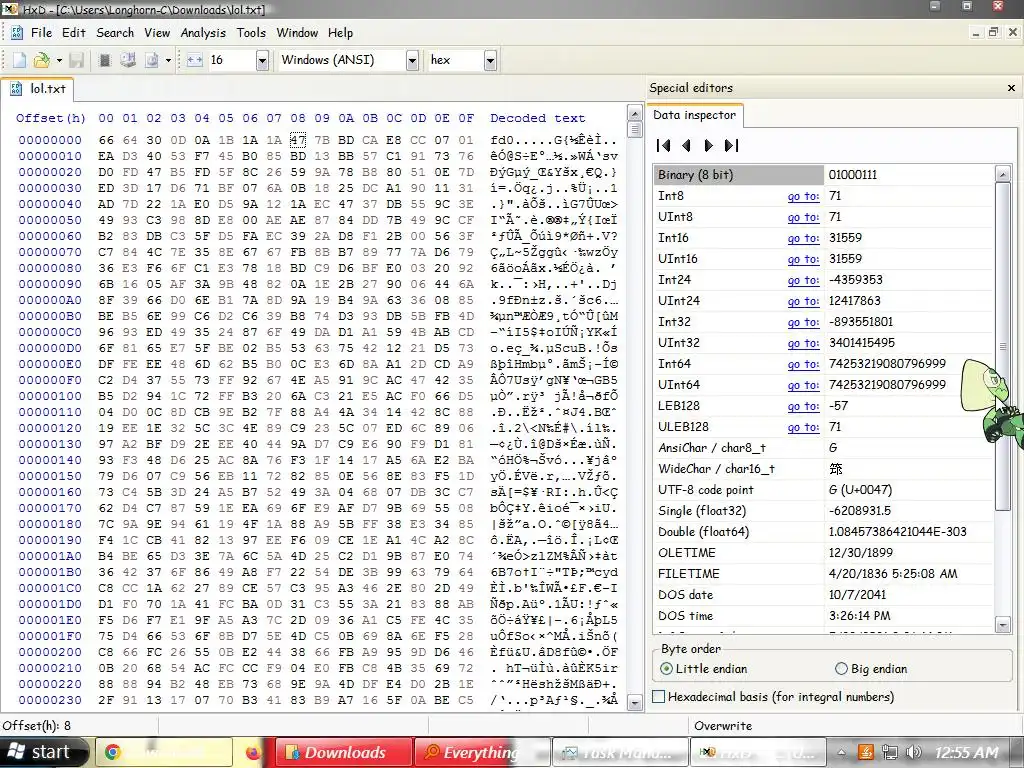Go to previous byte in Data inspector
Viewport: 1024px width, 768px height.
[x=686, y=146]
